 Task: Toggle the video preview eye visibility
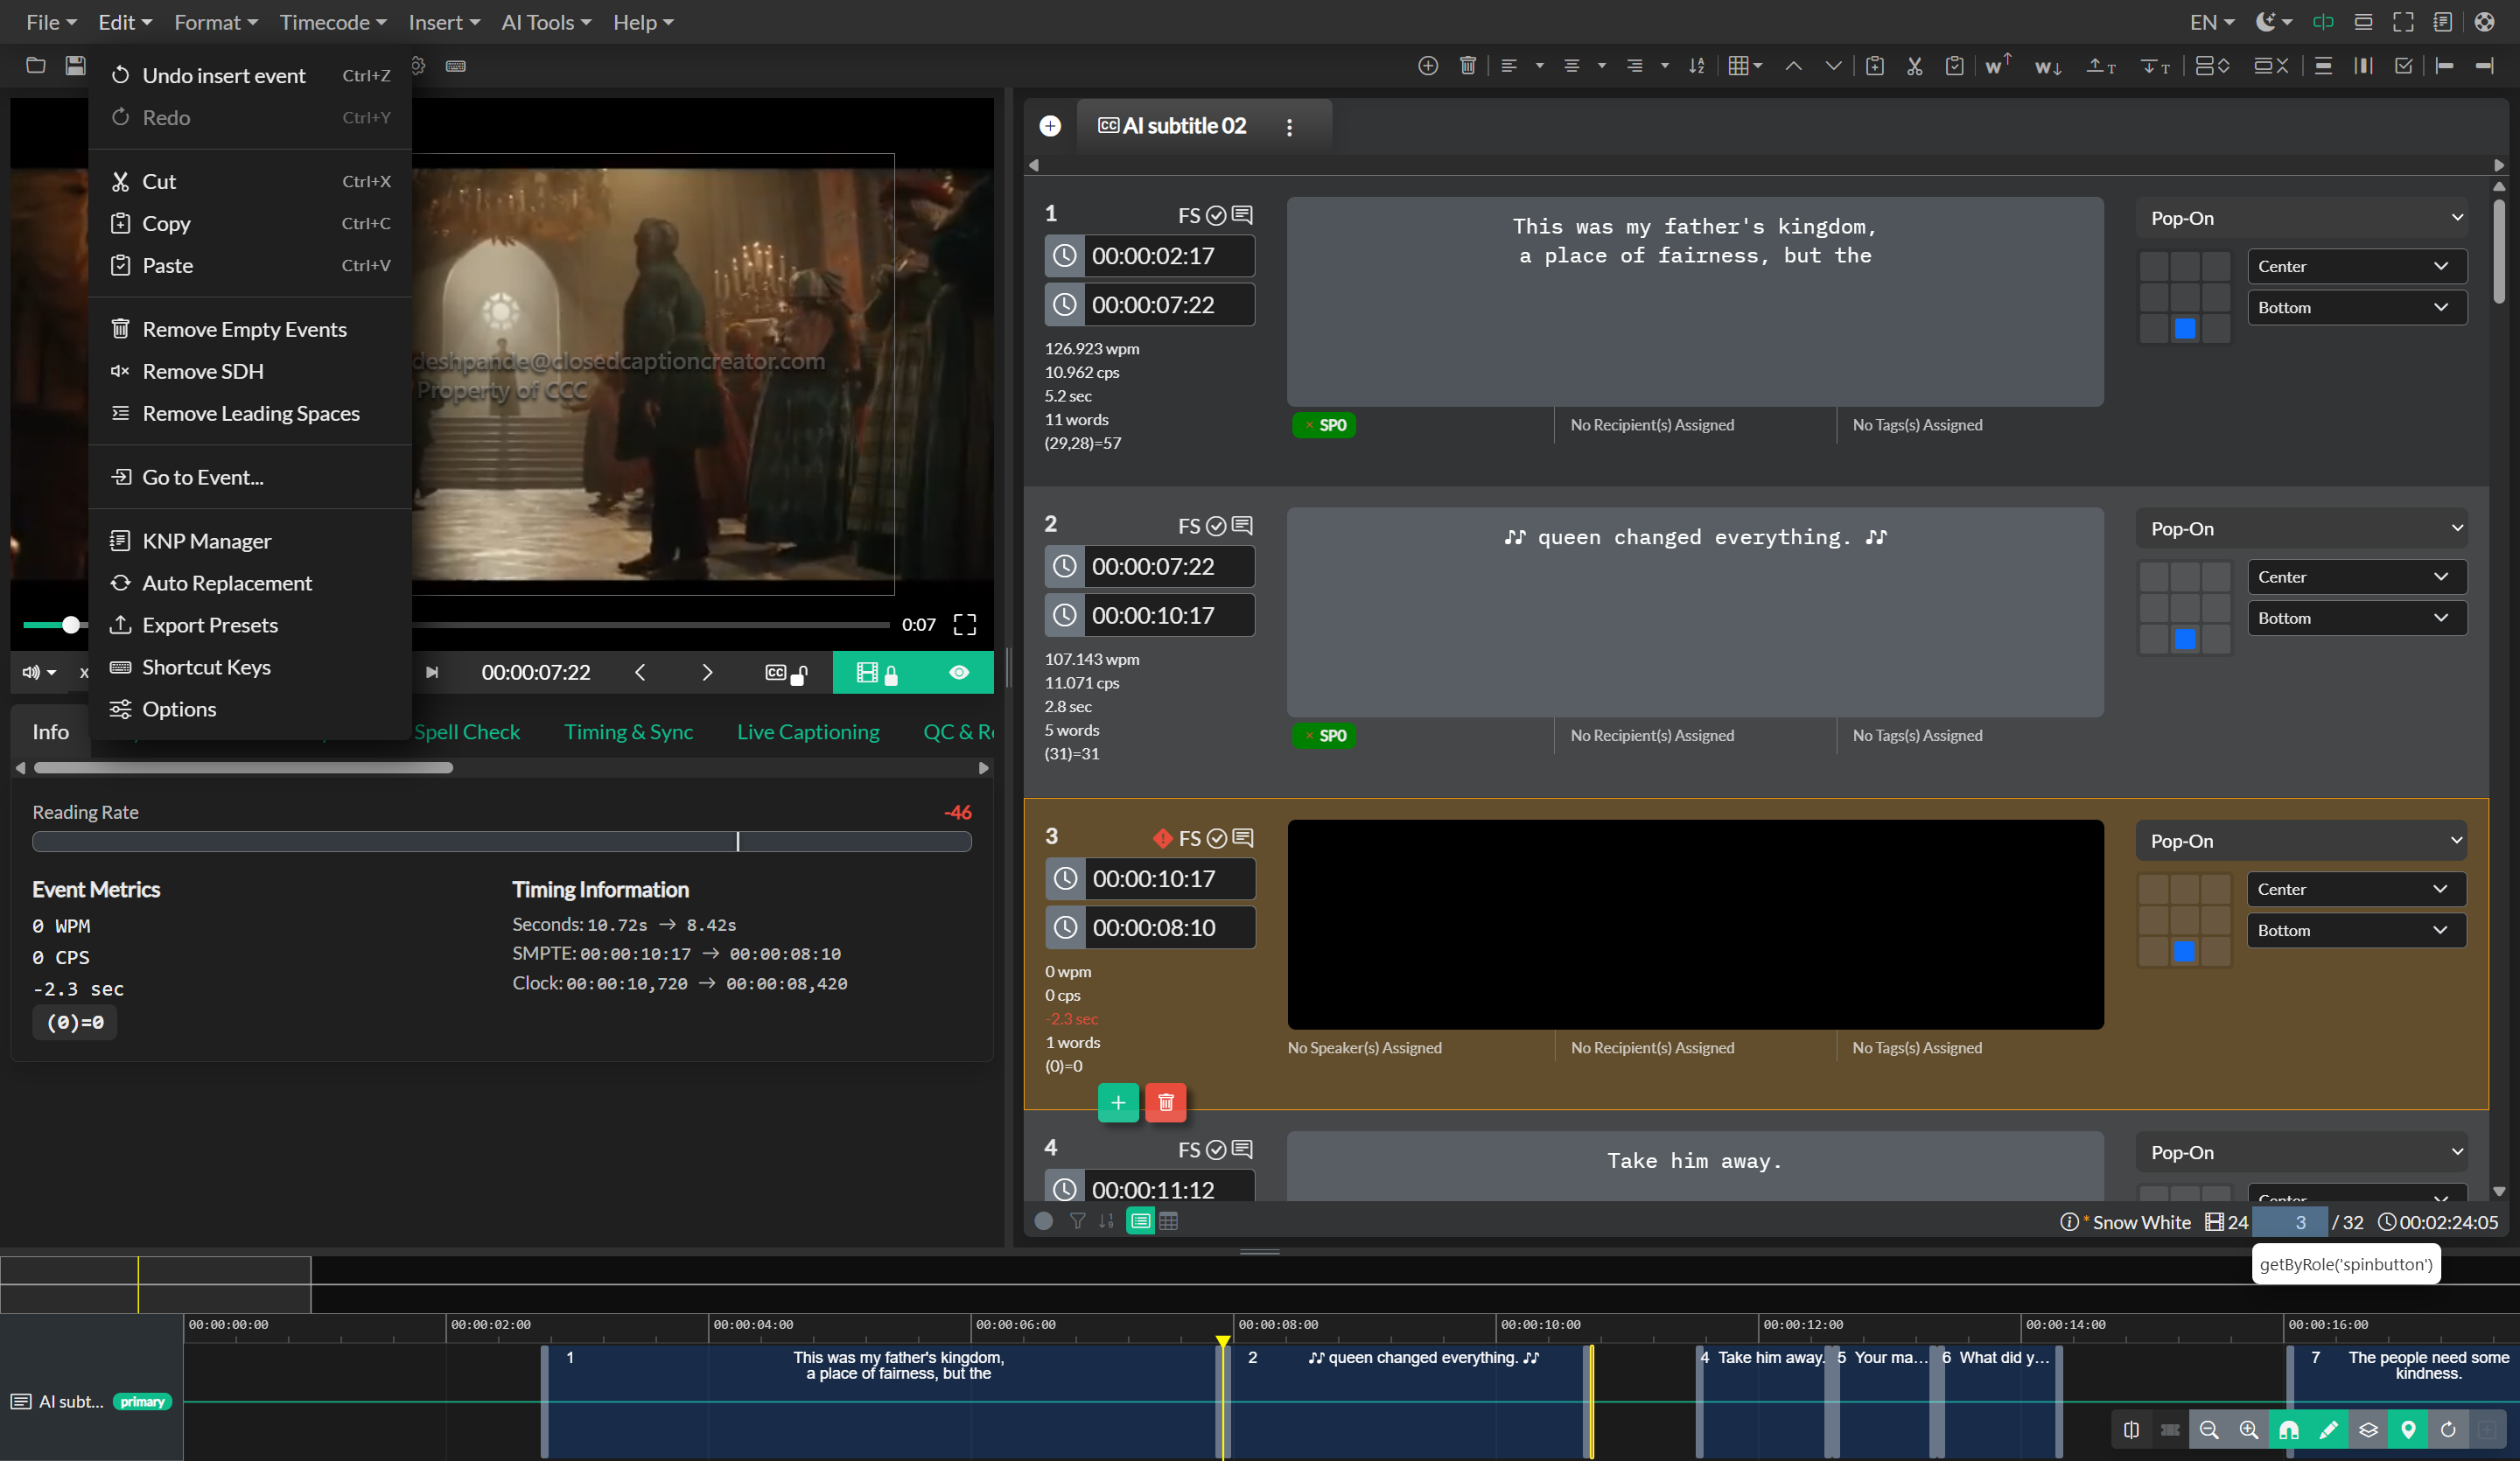(x=958, y=672)
